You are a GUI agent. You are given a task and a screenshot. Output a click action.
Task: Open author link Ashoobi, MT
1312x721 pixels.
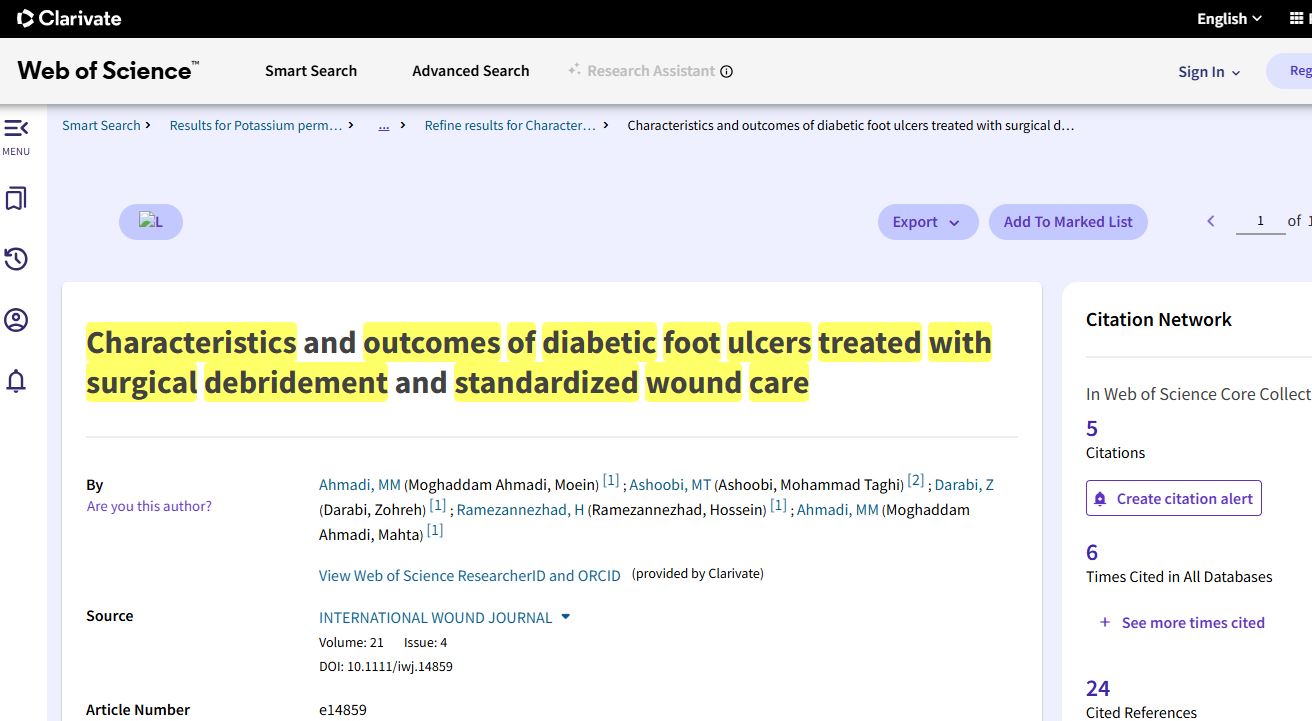click(670, 484)
